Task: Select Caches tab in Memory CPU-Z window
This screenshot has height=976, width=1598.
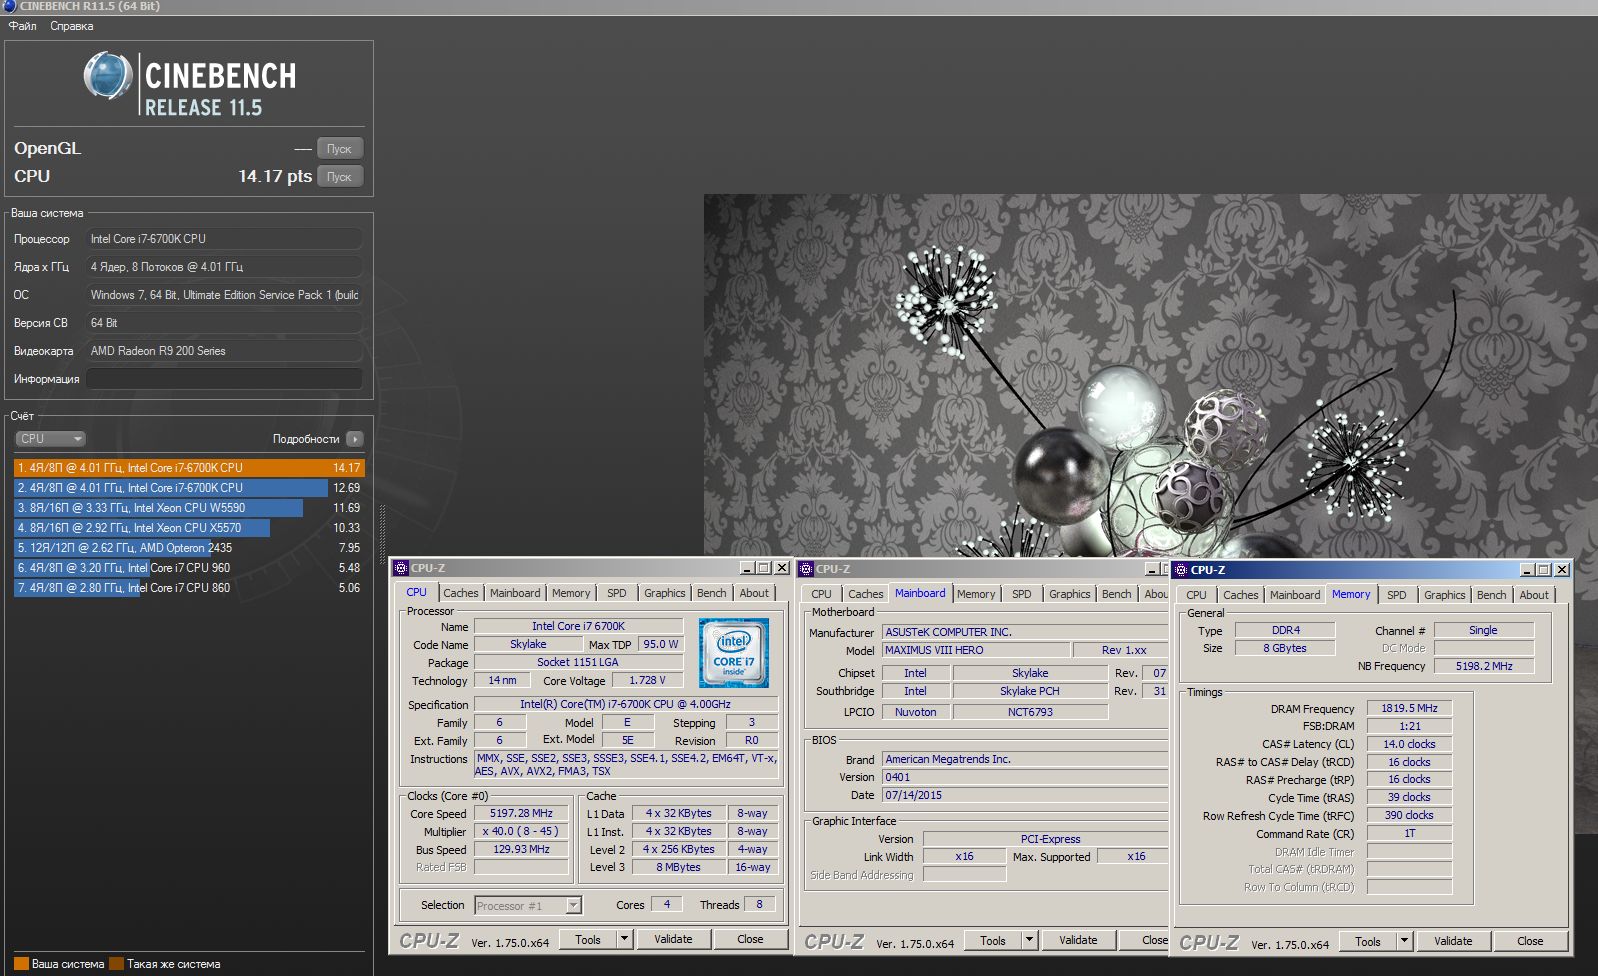Action: click(x=1241, y=595)
